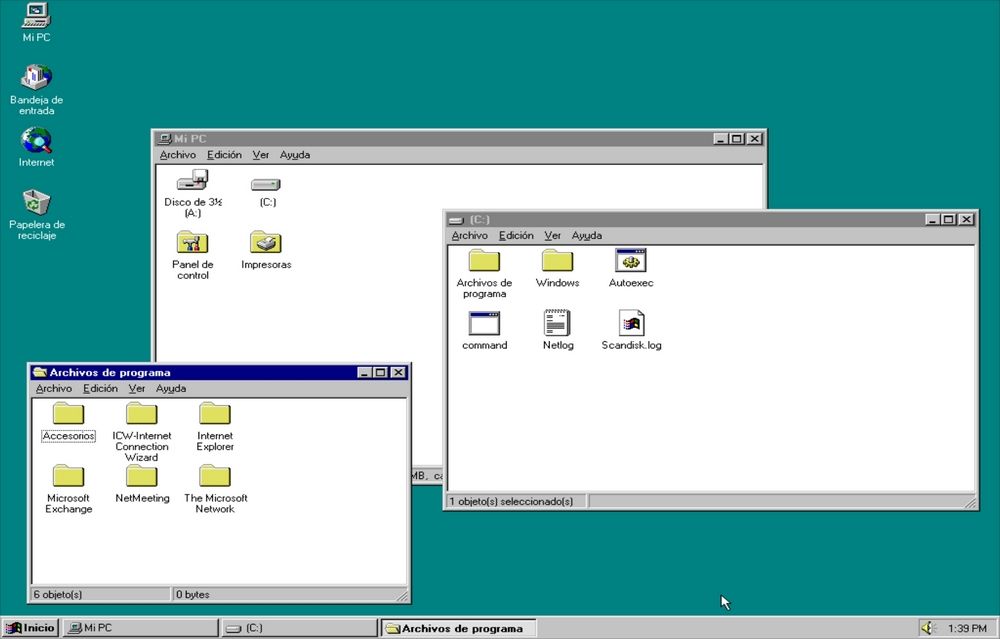Open the Accesorios folder
The image size is (1000, 639).
(67, 413)
